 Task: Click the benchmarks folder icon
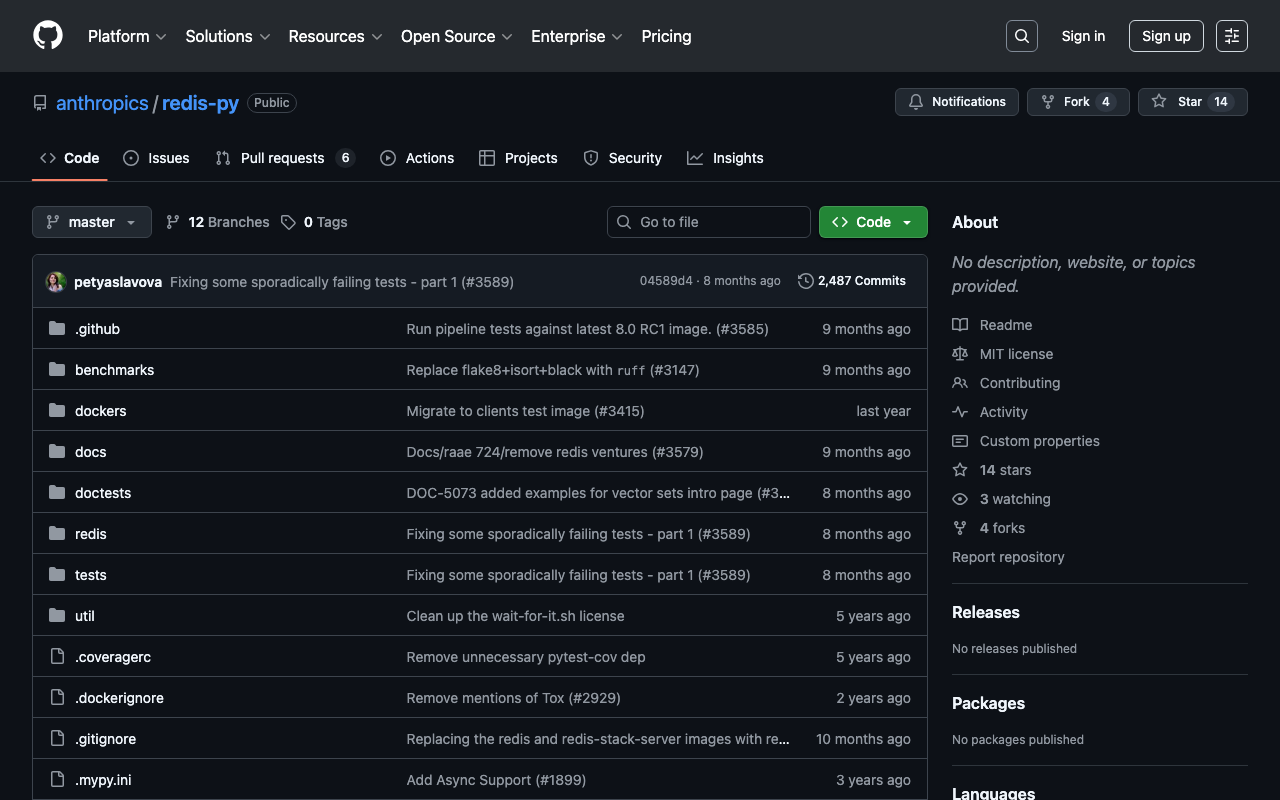click(57, 370)
